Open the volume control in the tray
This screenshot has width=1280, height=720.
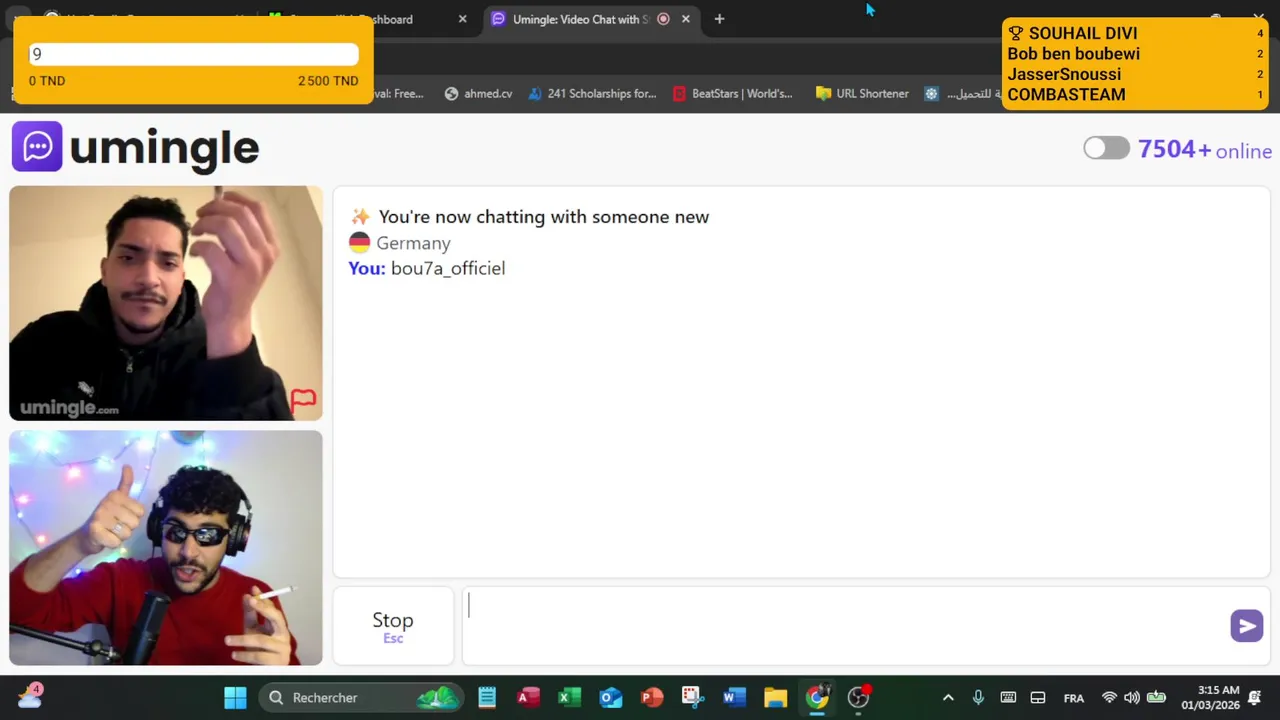1131,698
